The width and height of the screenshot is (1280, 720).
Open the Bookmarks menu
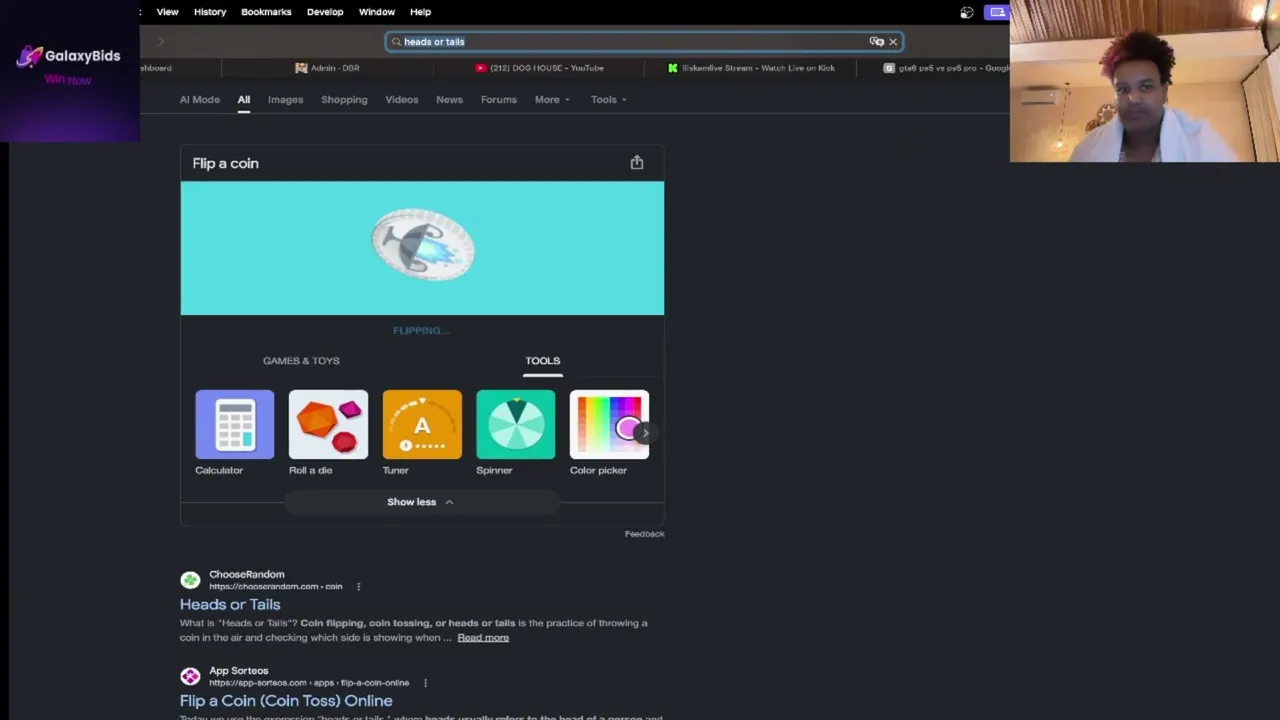coord(266,12)
